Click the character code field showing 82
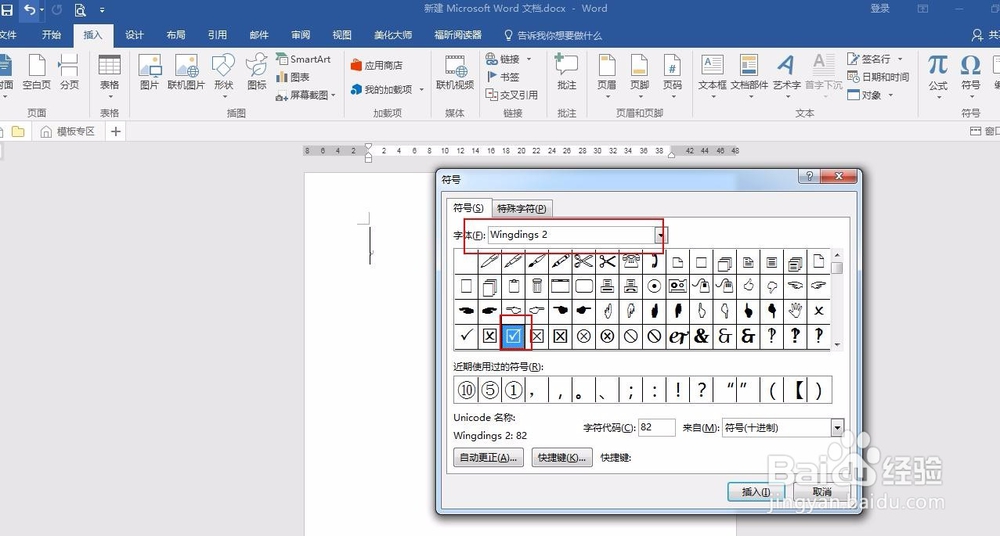Screen dimensions: 1000x536 pos(656,428)
